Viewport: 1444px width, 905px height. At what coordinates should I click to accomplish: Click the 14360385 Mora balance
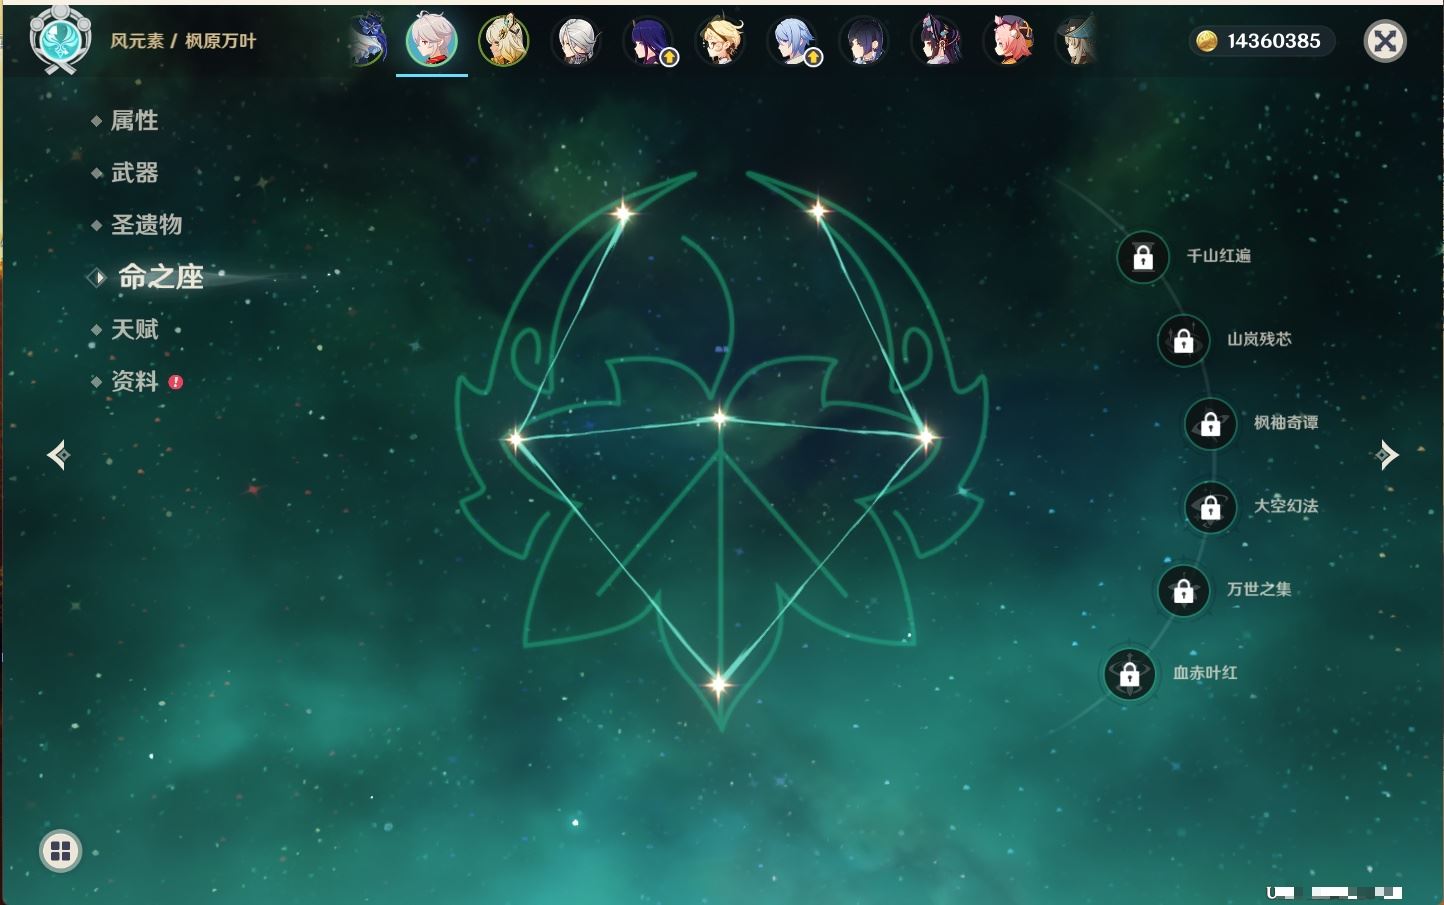(1274, 41)
